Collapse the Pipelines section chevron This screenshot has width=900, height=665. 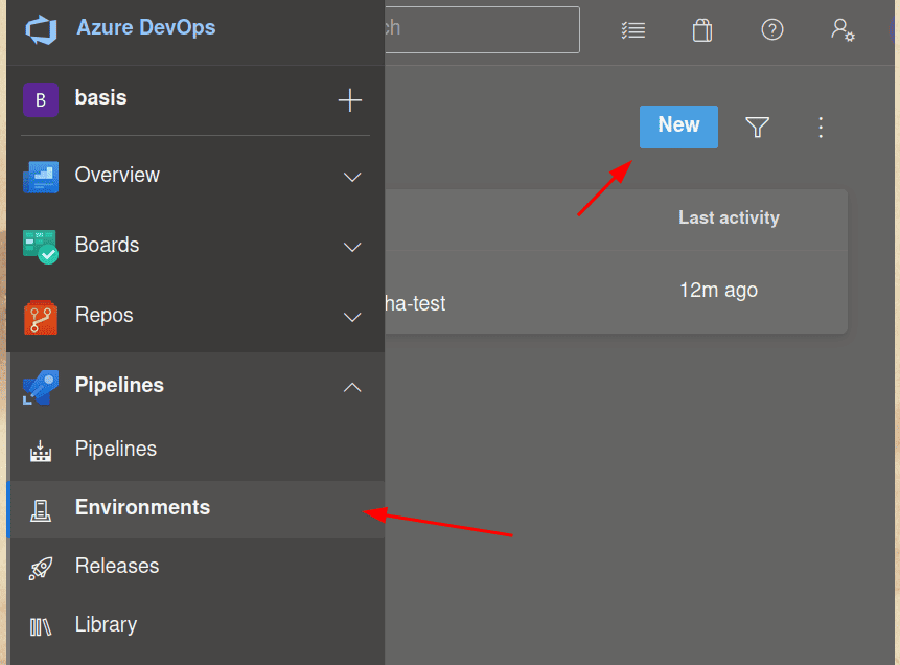click(352, 388)
